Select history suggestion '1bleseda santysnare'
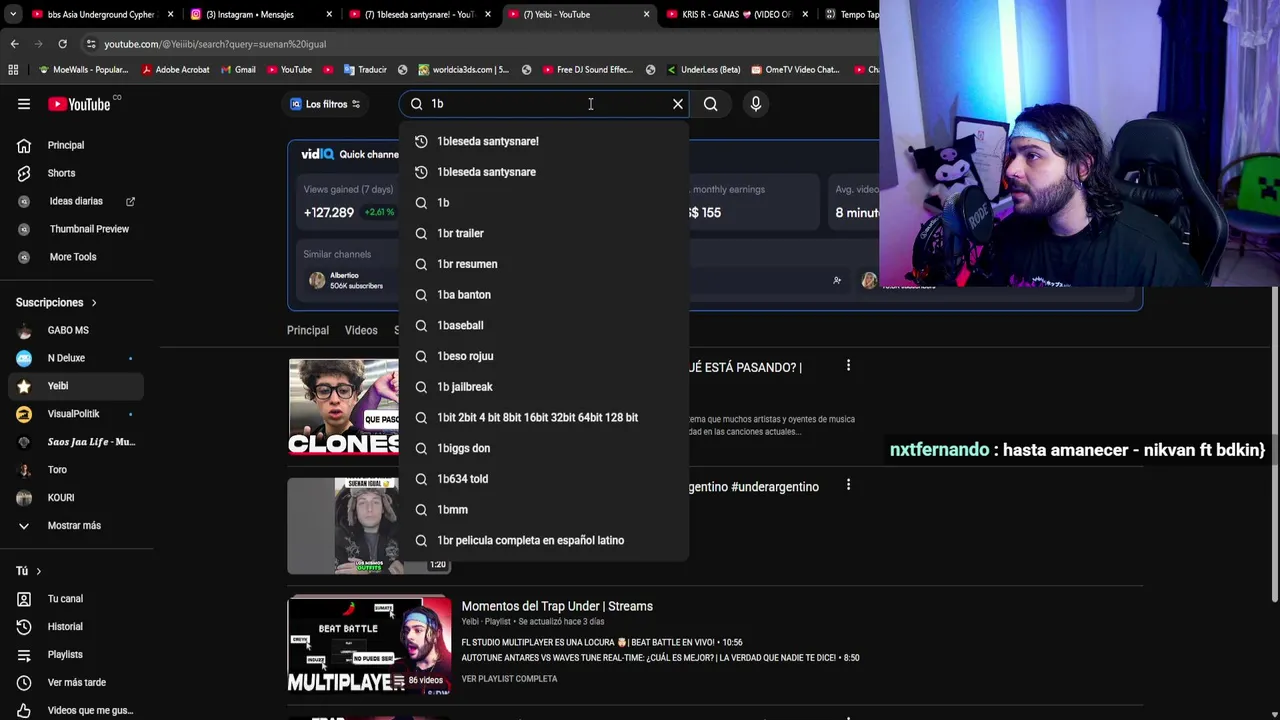This screenshot has width=1280, height=720. point(544,172)
